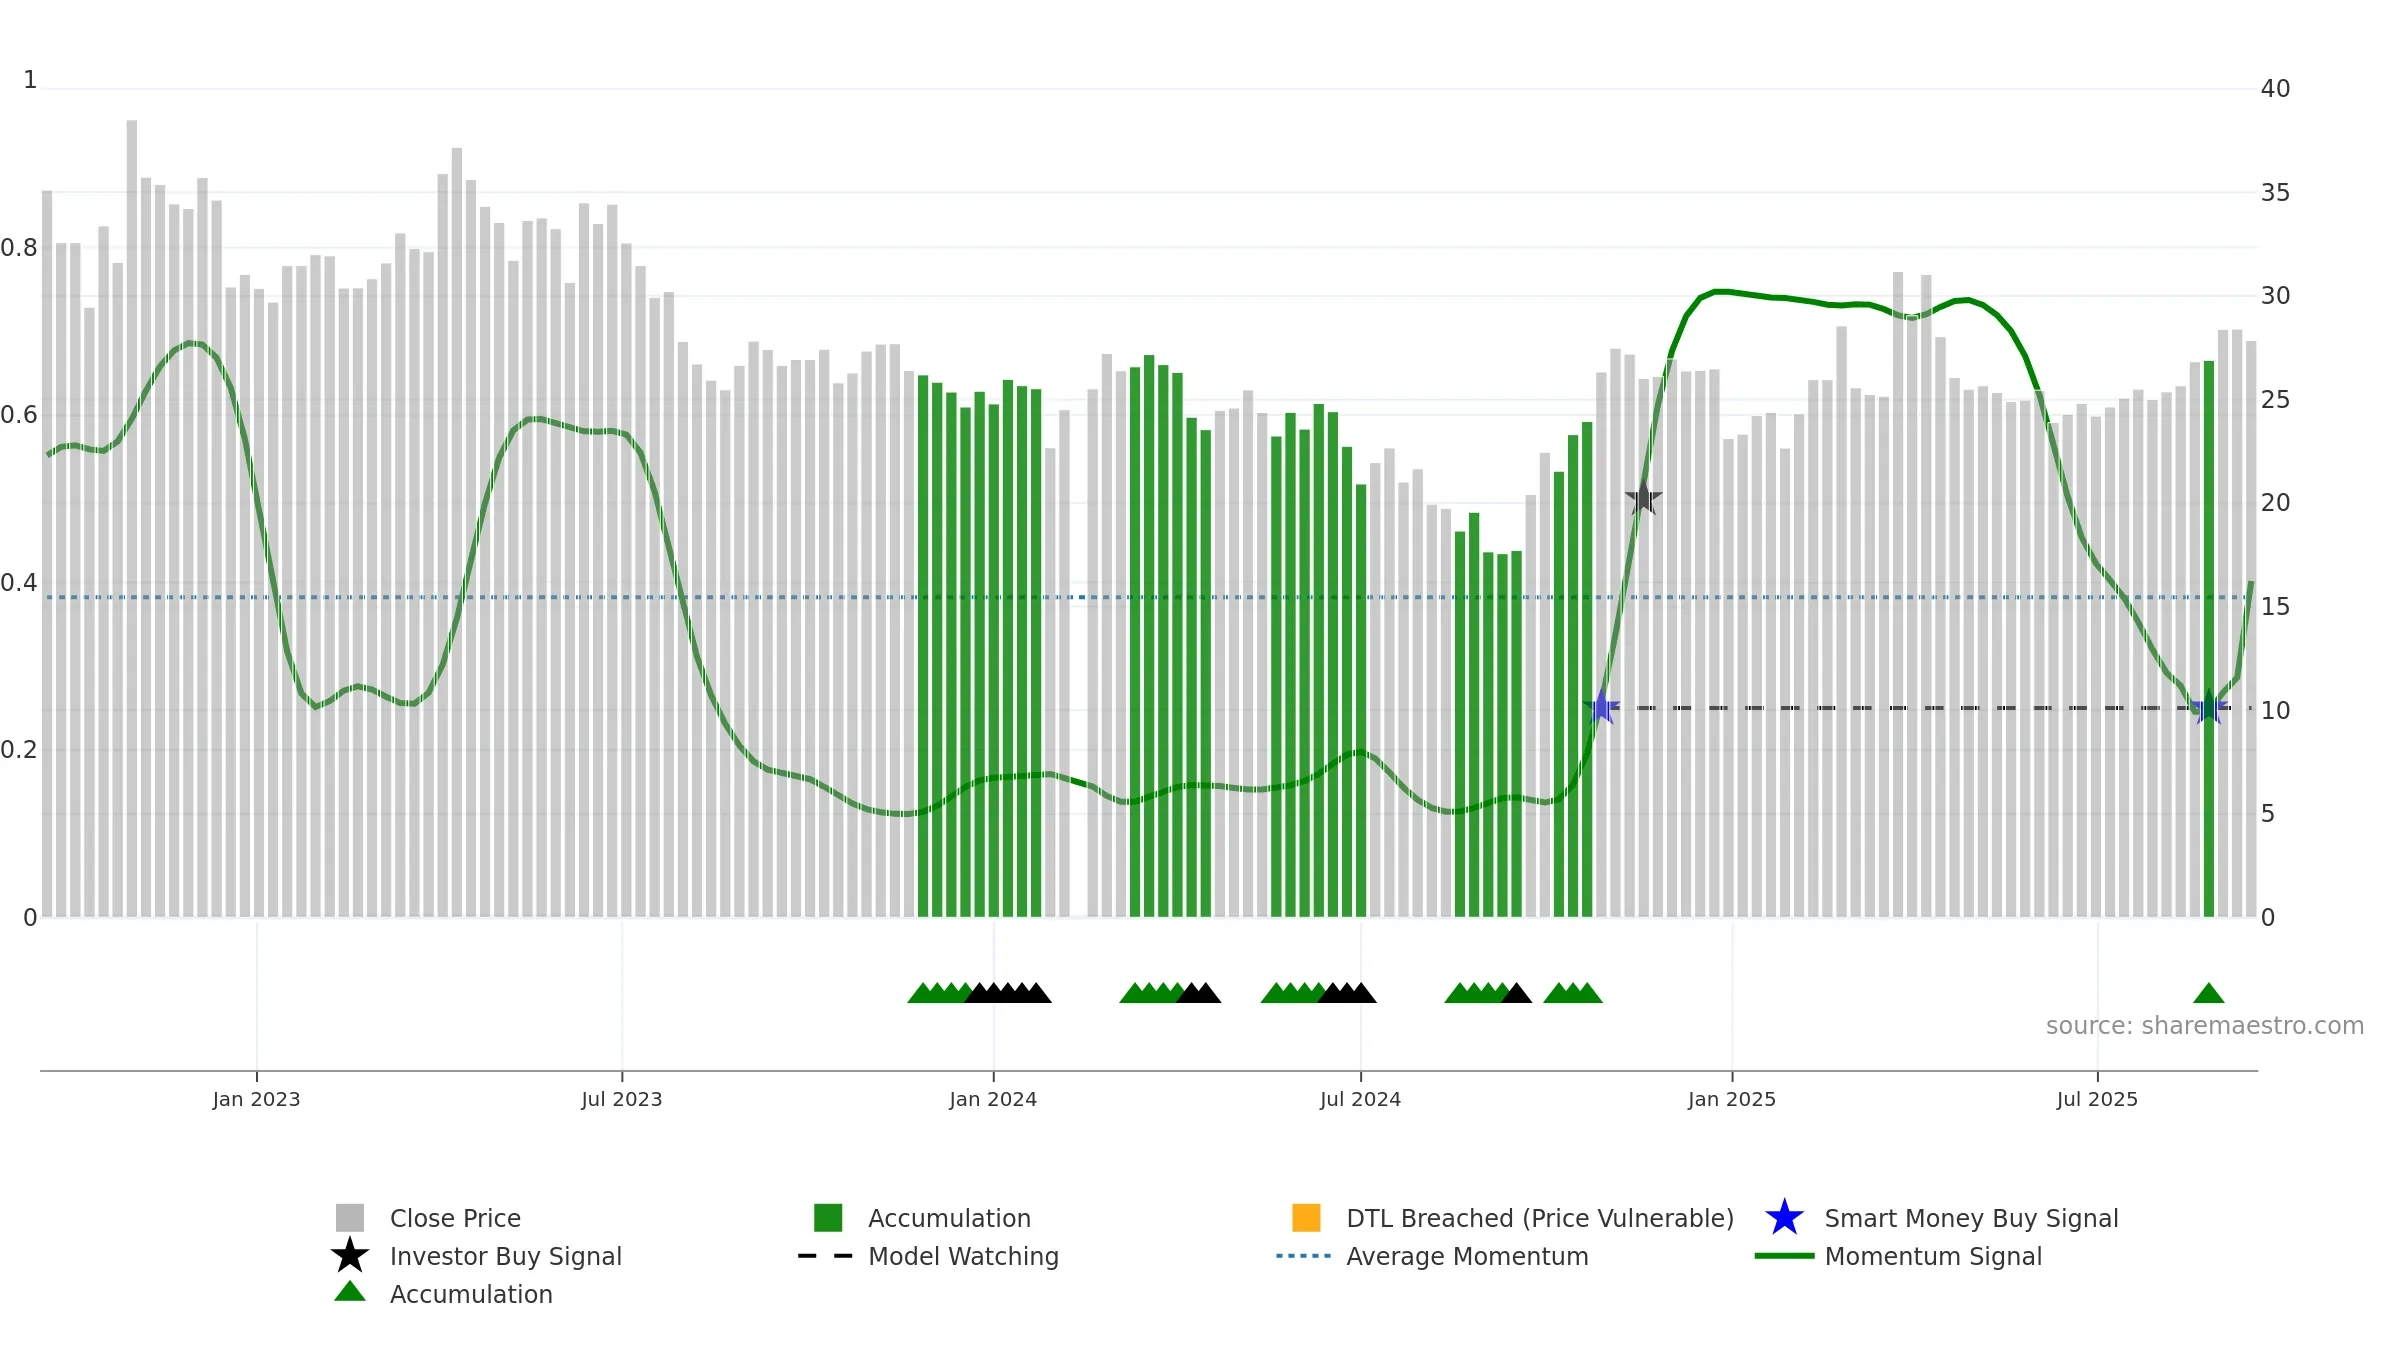Click the lone green accumulation triangle in 2025
The image size is (2400, 1350).
click(x=2208, y=993)
